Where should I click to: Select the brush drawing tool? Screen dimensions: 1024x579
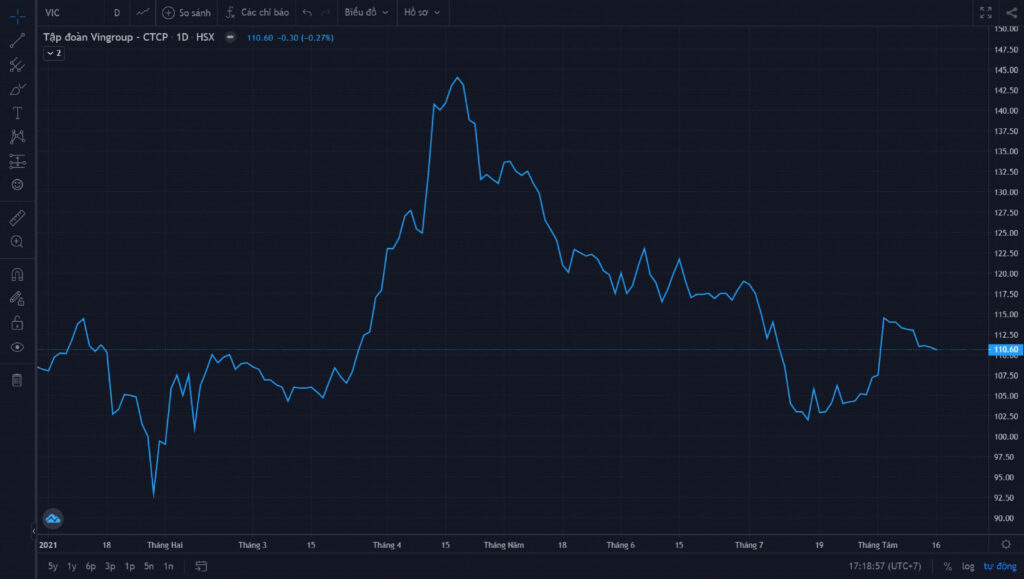18,89
